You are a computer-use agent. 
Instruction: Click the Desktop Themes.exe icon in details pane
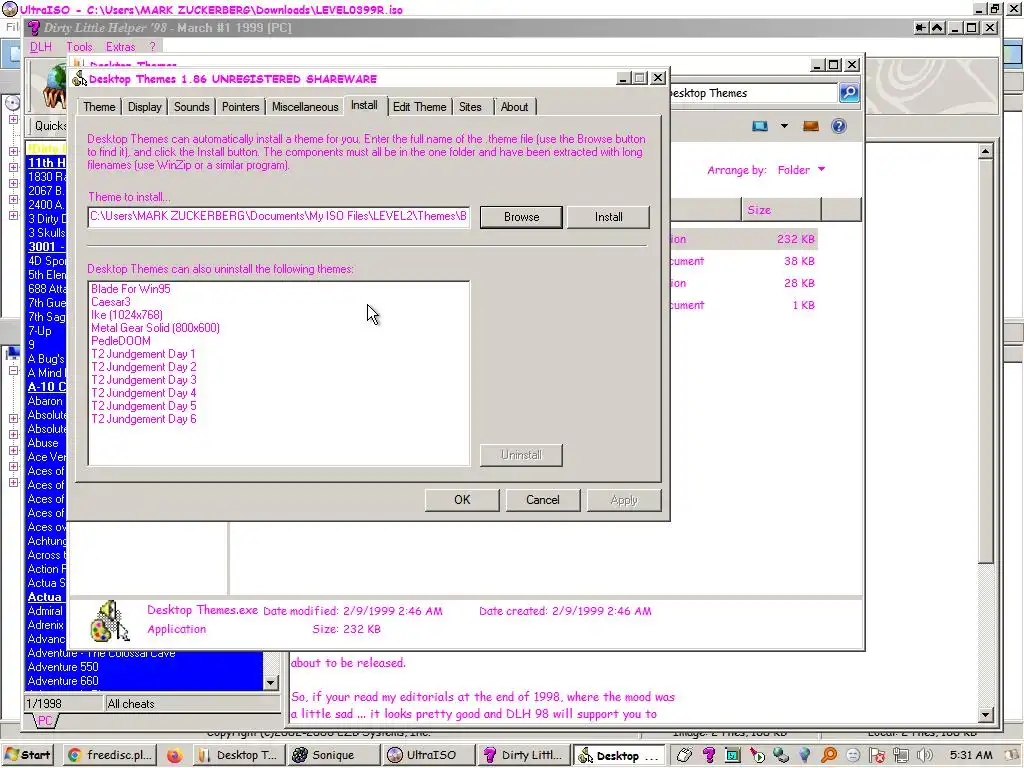click(109, 621)
